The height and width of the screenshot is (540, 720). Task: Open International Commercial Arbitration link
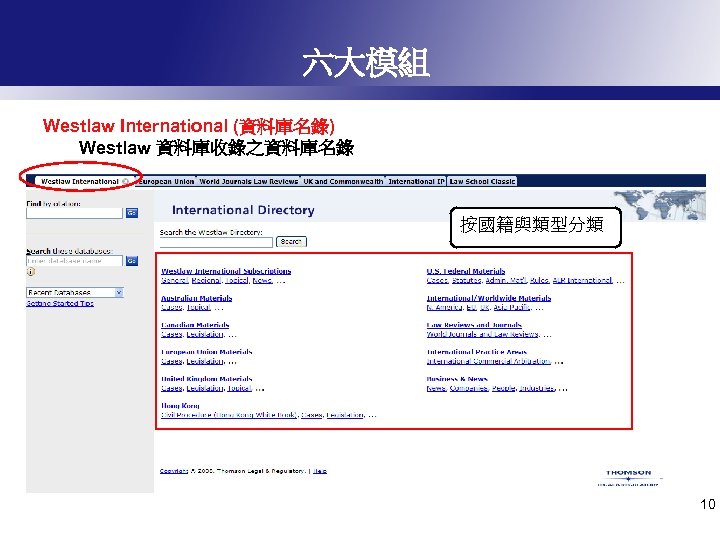coord(489,361)
